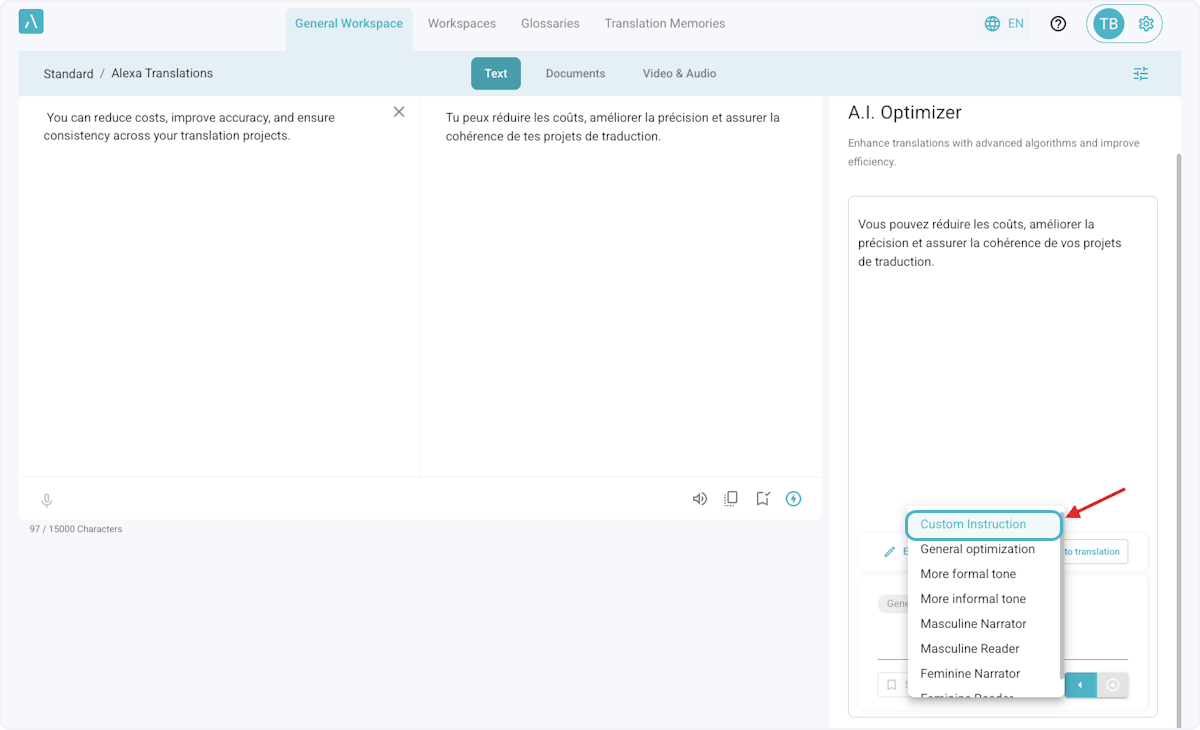The width and height of the screenshot is (1200, 730).
Task: Click the microphone voice input icon
Action: point(46,501)
